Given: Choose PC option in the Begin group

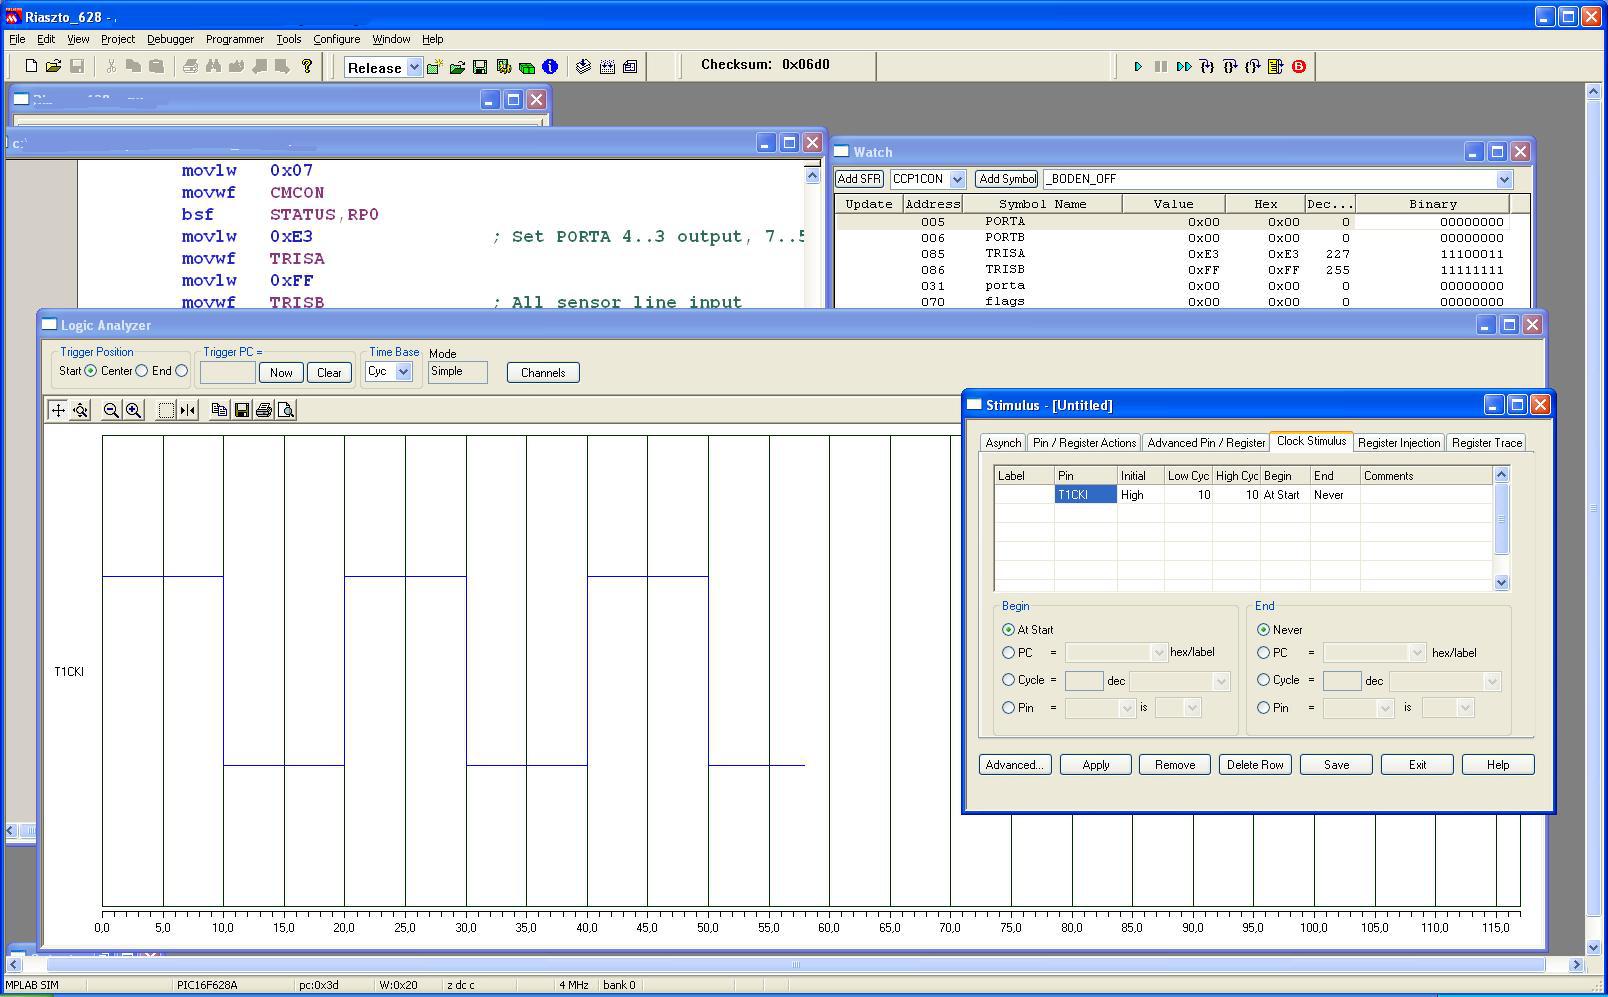Looking at the screenshot, I should click(1008, 653).
